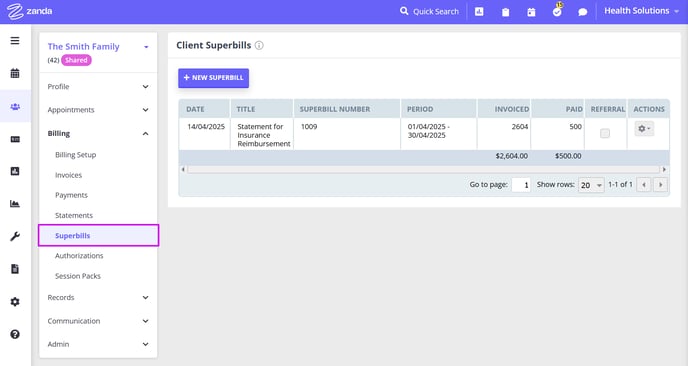This screenshot has width=688, height=366.
Task: Tick the Referral checkbox for superbill 1009
Action: (605, 133)
